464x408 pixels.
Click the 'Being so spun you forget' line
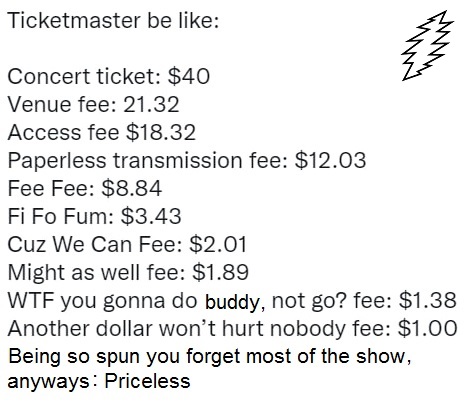pos(209,357)
